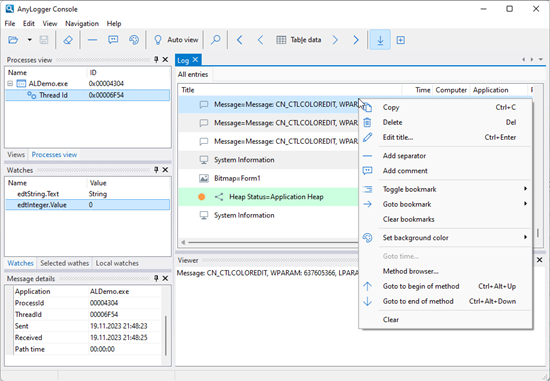Viewport: 550px width, 381px height.
Task: Switch to Processes view tab
Action: tap(54, 155)
